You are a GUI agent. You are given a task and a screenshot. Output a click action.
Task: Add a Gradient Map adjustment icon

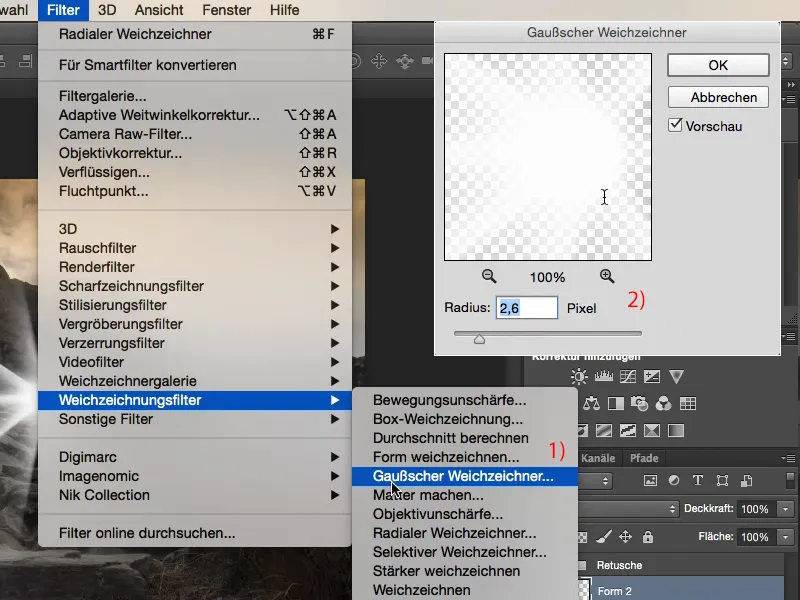(x=676, y=431)
